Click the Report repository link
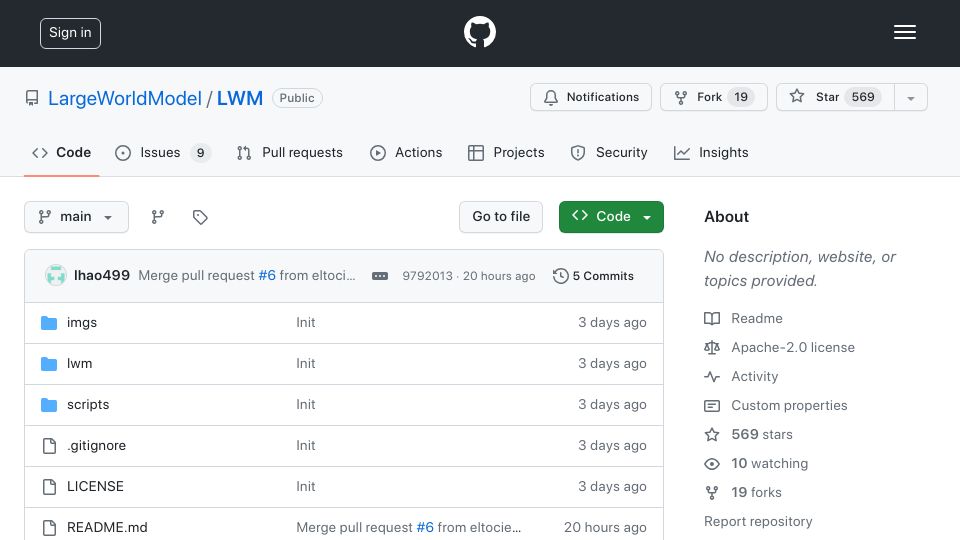 758,522
